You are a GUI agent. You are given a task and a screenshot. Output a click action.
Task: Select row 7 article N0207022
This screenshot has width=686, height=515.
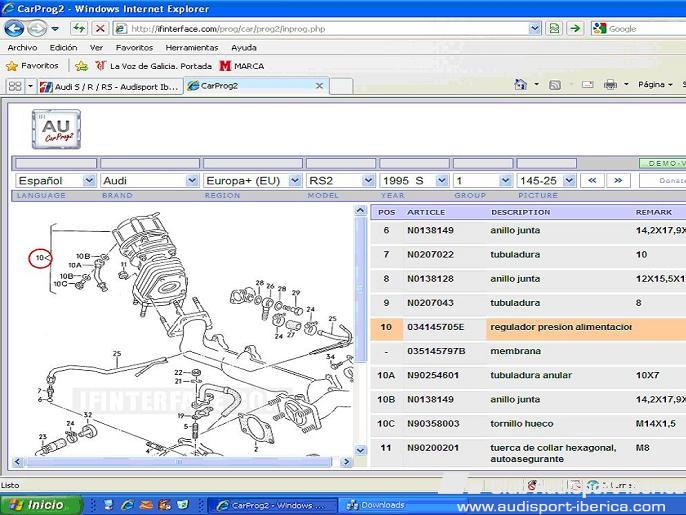[x=528, y=255]
